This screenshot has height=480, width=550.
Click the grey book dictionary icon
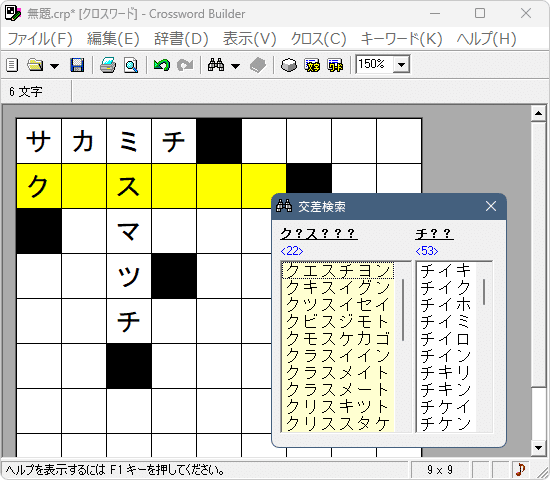(258, 65)
